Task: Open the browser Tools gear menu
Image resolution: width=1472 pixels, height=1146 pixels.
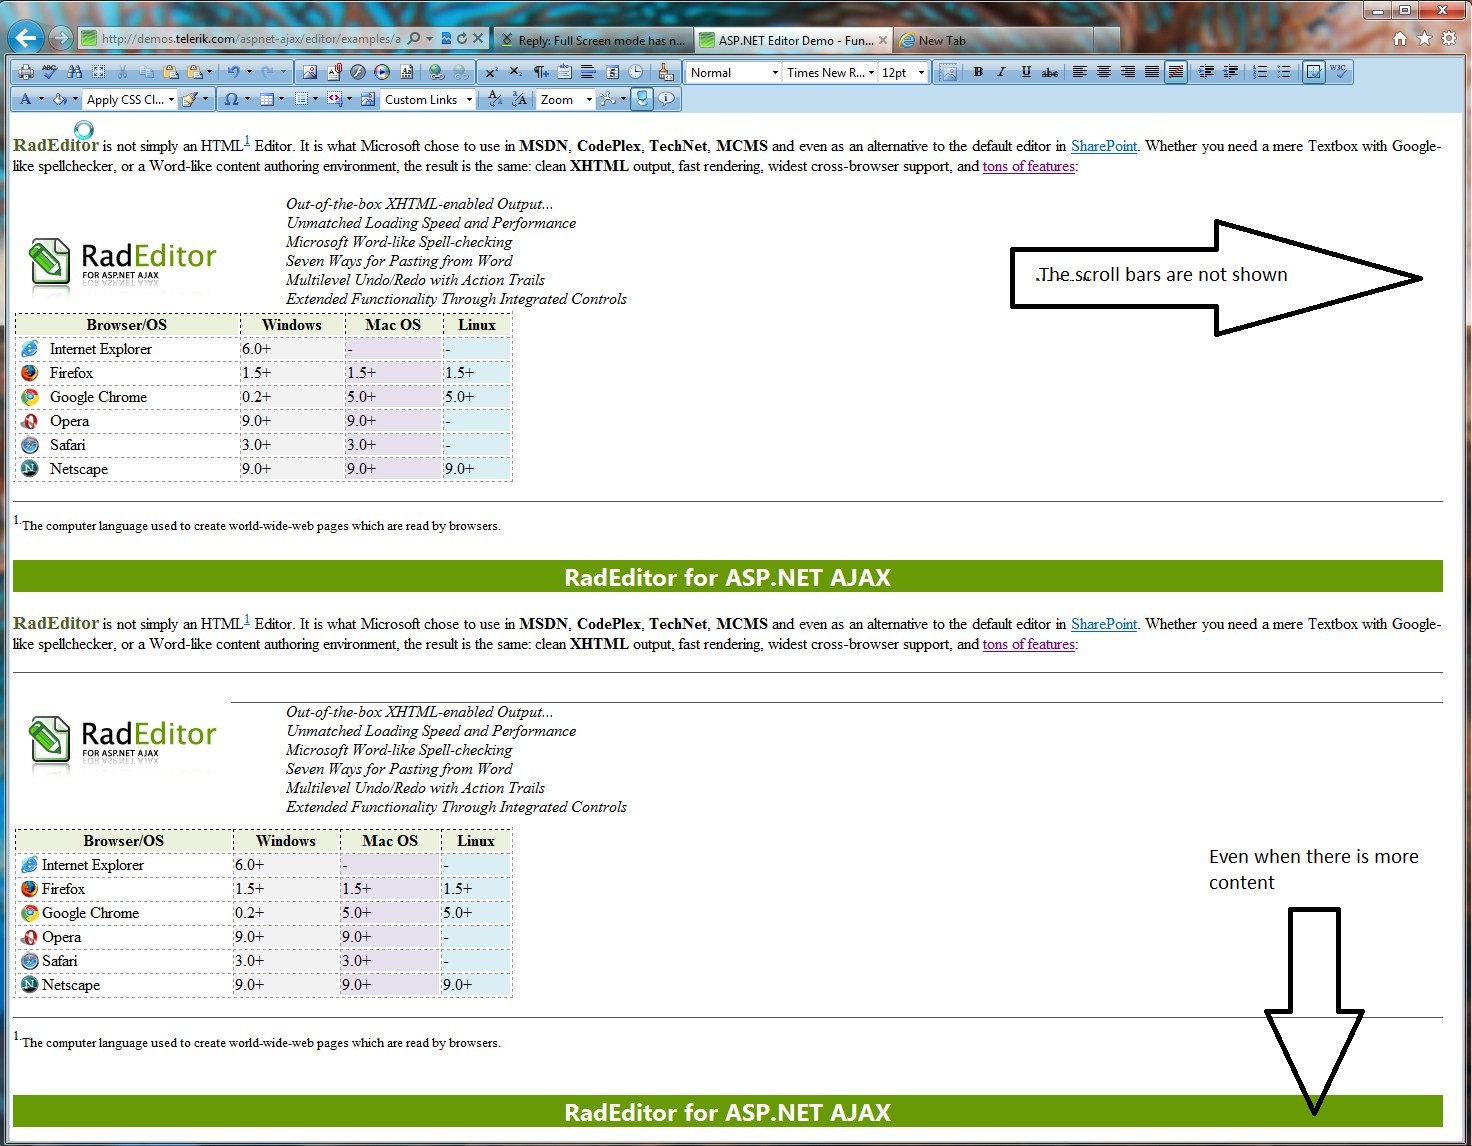Action: coord(1449,39)
